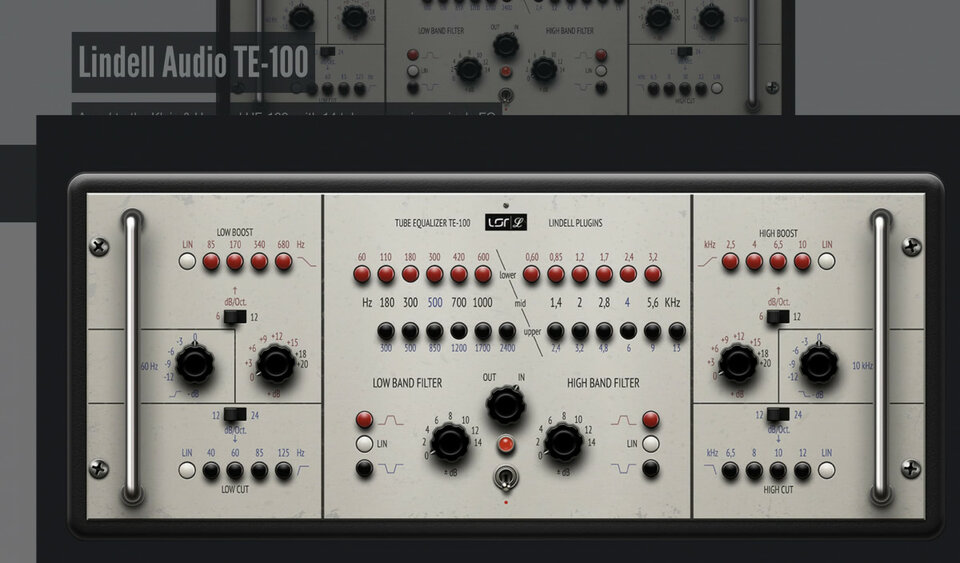This screenshot has width=960, height=563.
Task: Choose the black 1700 upper band button
Action: (x=483, y=331)
